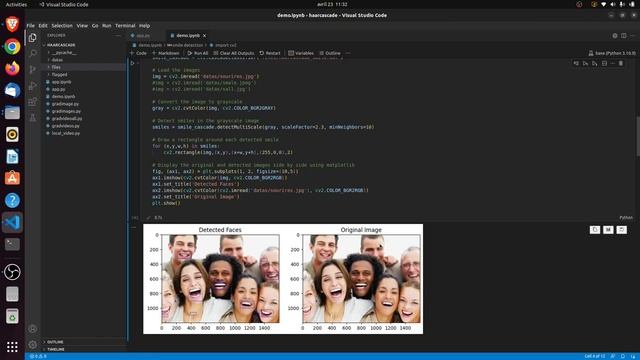Image resolution: width=640 pixels, height=360 pixels.
Task: Show Applications grid in the dock
Action: click(x=12, y=347)
